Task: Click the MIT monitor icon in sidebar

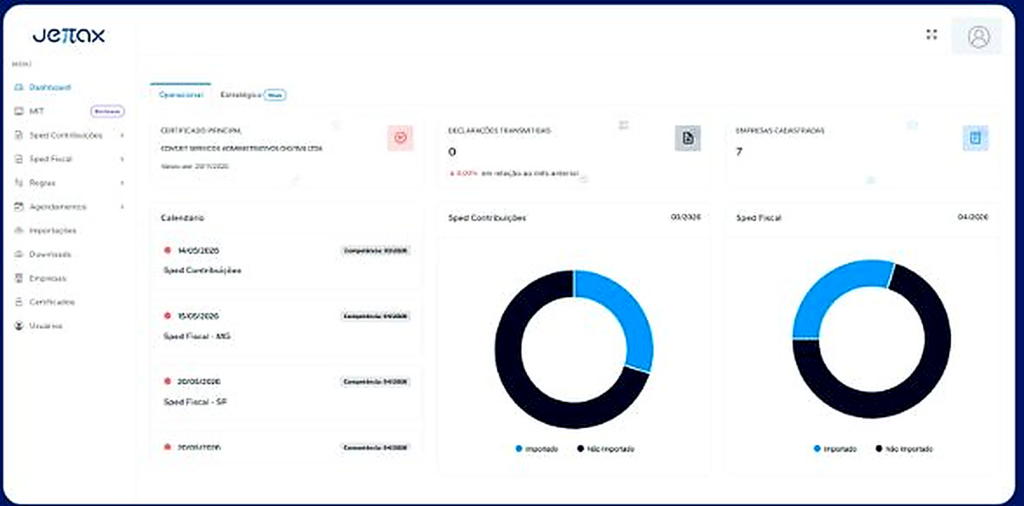Action: click(19, 111)
